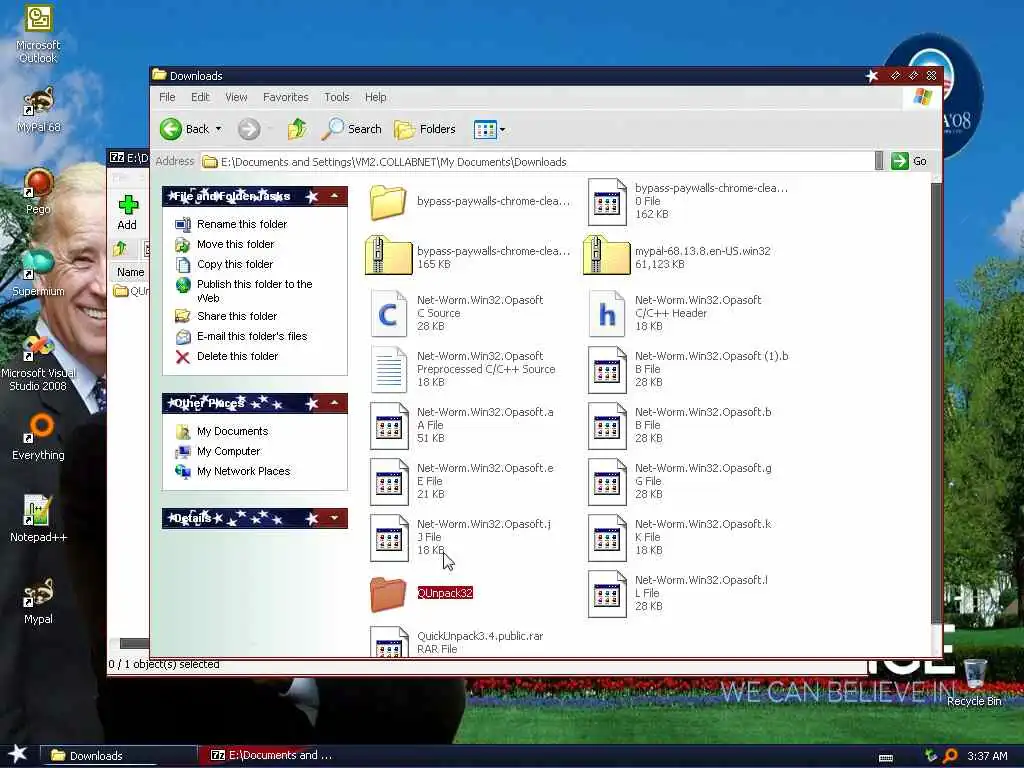
Task: Open the View menu
Action: [236, 97]
